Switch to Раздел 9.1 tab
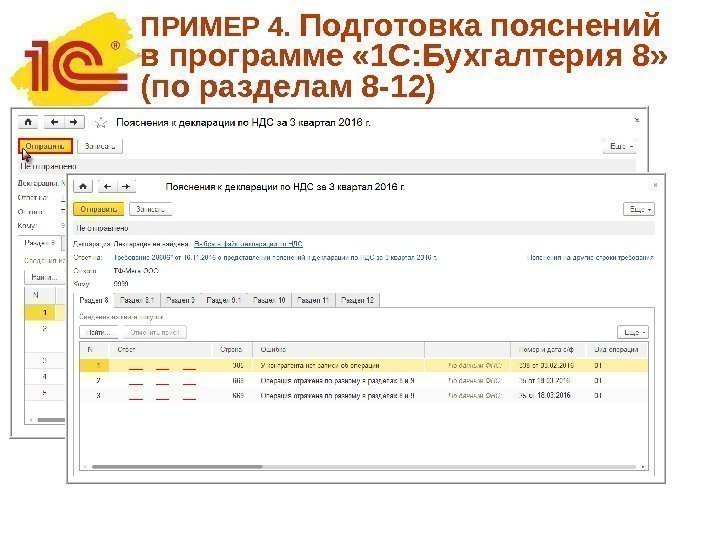The height and width of the screenshot is (540, 720). (224, 300)
